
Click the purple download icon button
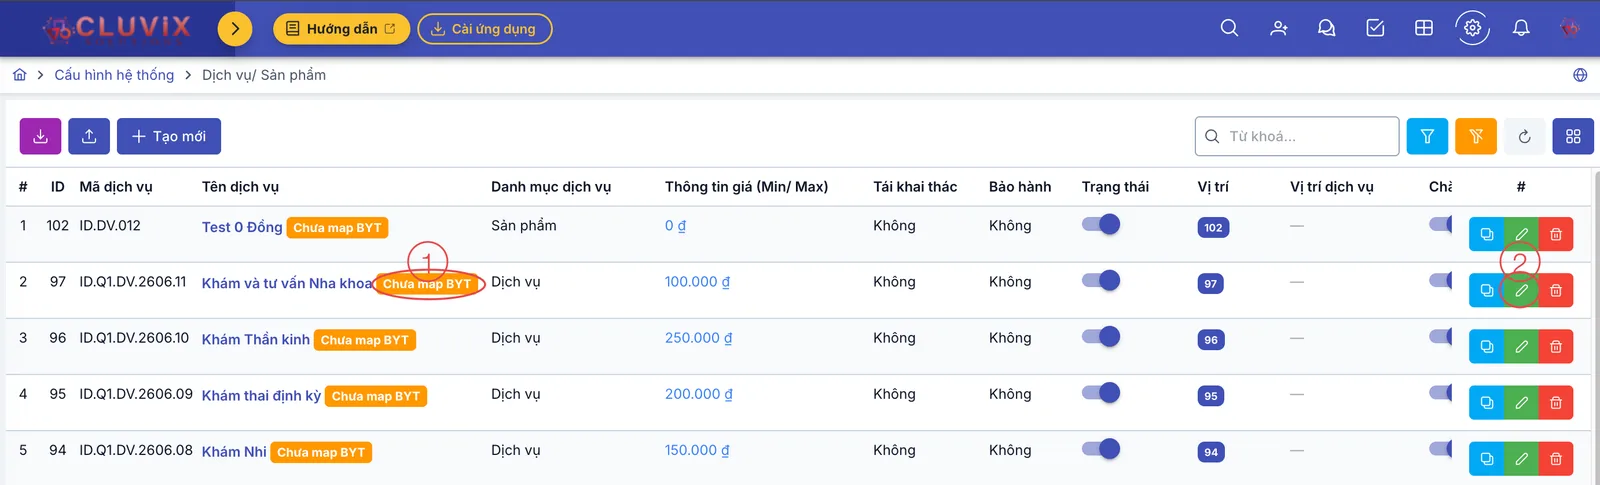click(41, 136)
